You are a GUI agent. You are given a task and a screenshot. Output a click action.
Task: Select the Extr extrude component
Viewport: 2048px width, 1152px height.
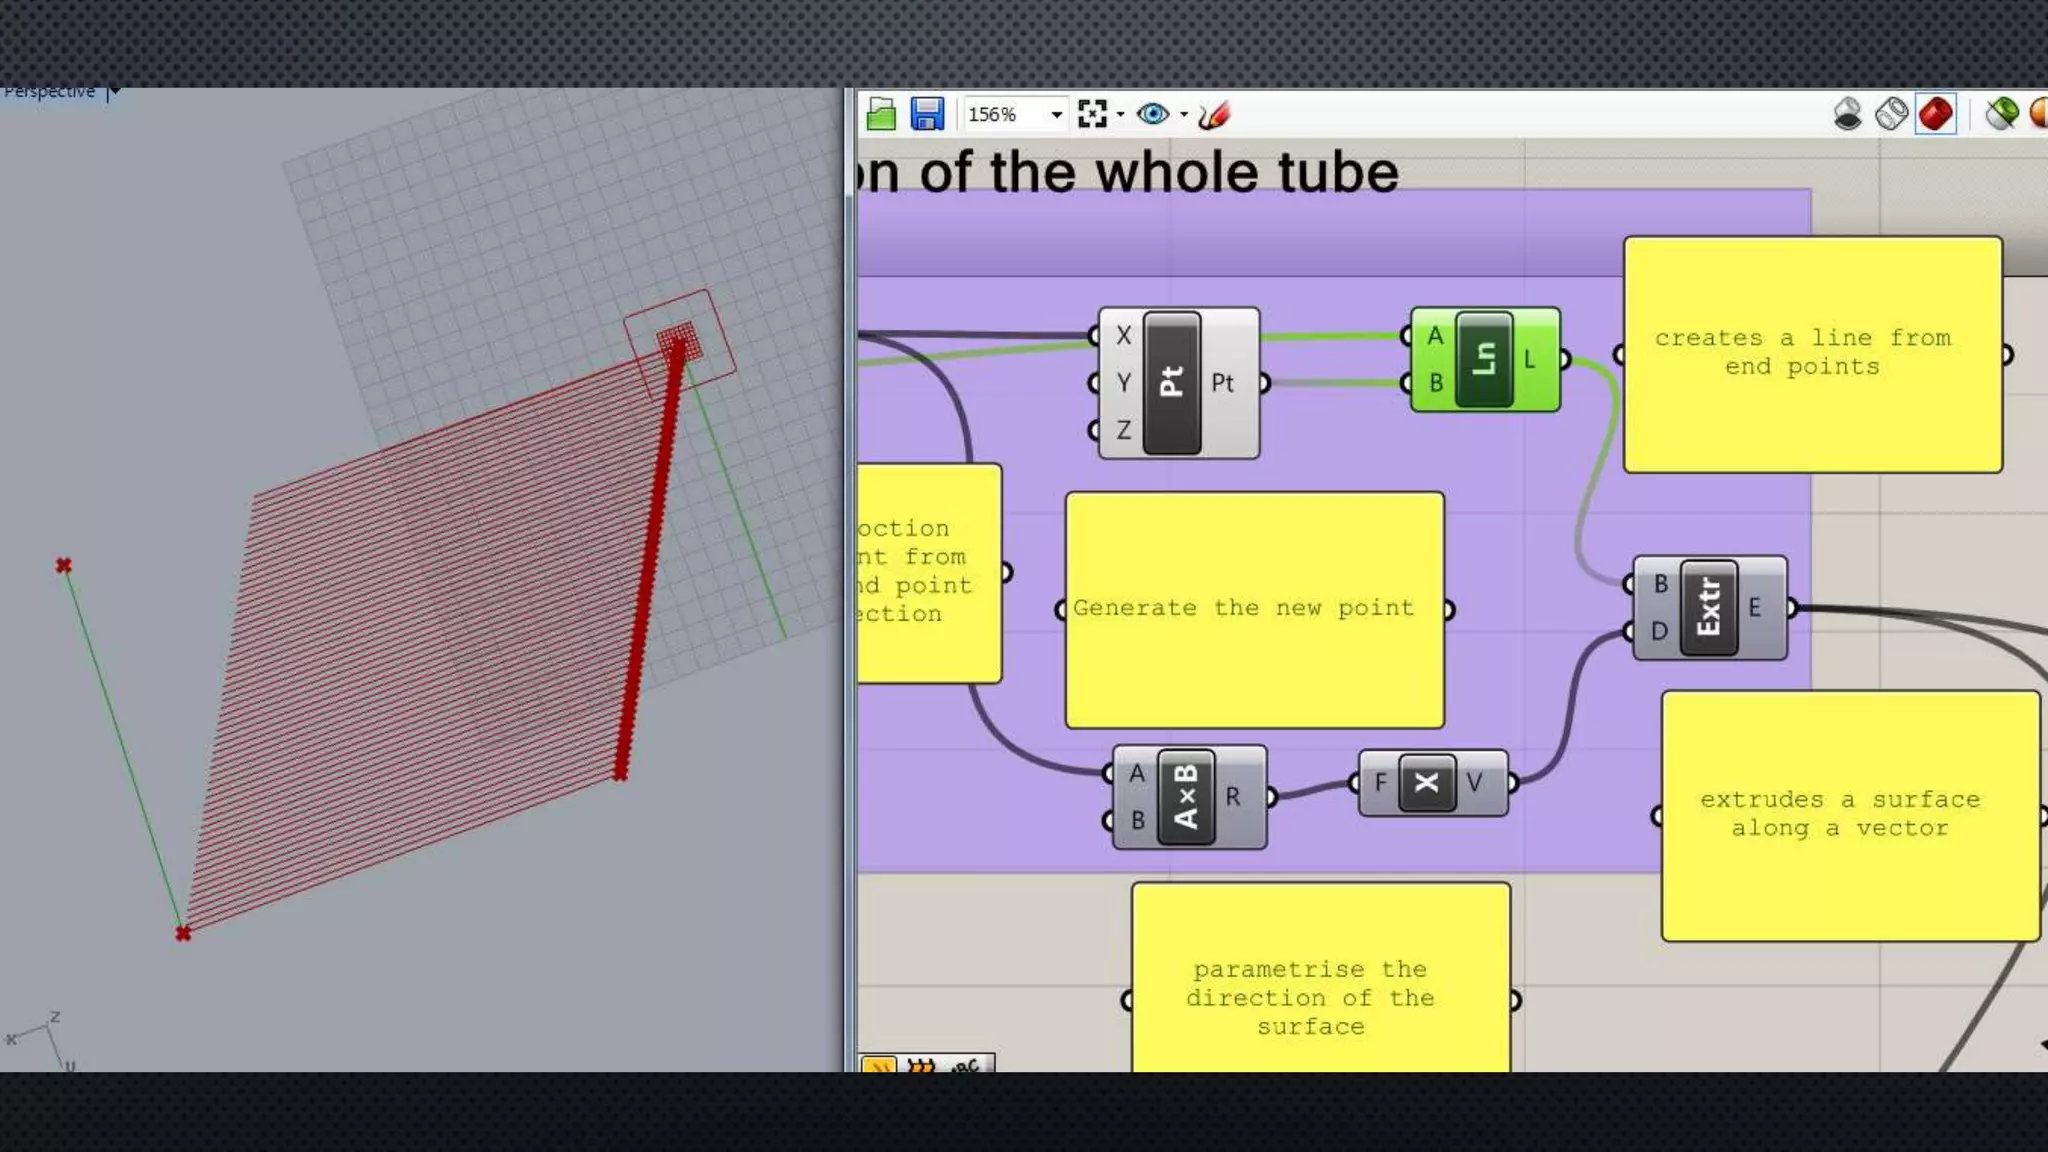tap(1708, 607)
